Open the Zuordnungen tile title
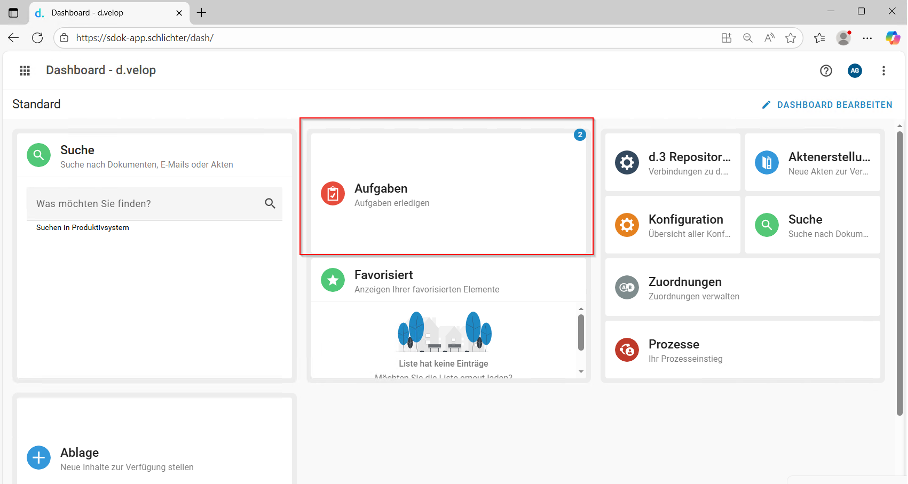The width and height of the screenshot is (908, 484). click(684, 282)
